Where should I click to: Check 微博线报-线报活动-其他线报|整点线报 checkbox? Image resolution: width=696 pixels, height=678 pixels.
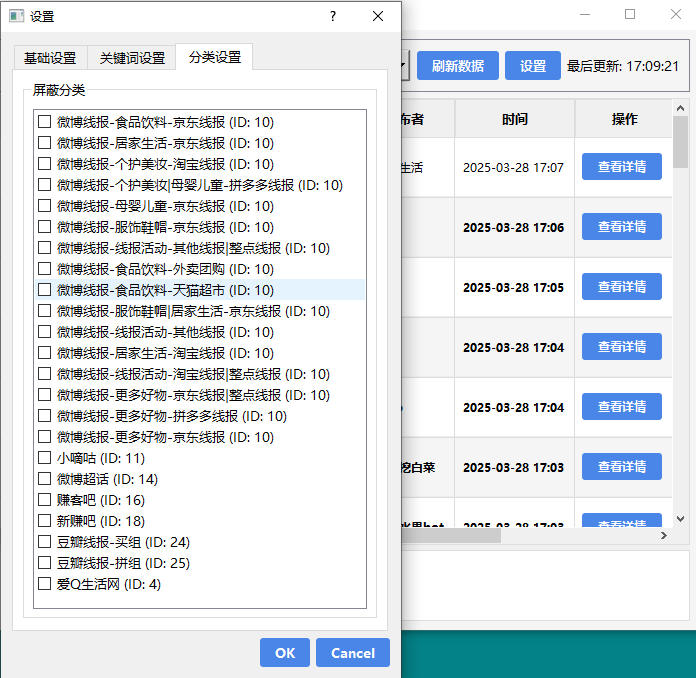[44, 248]
